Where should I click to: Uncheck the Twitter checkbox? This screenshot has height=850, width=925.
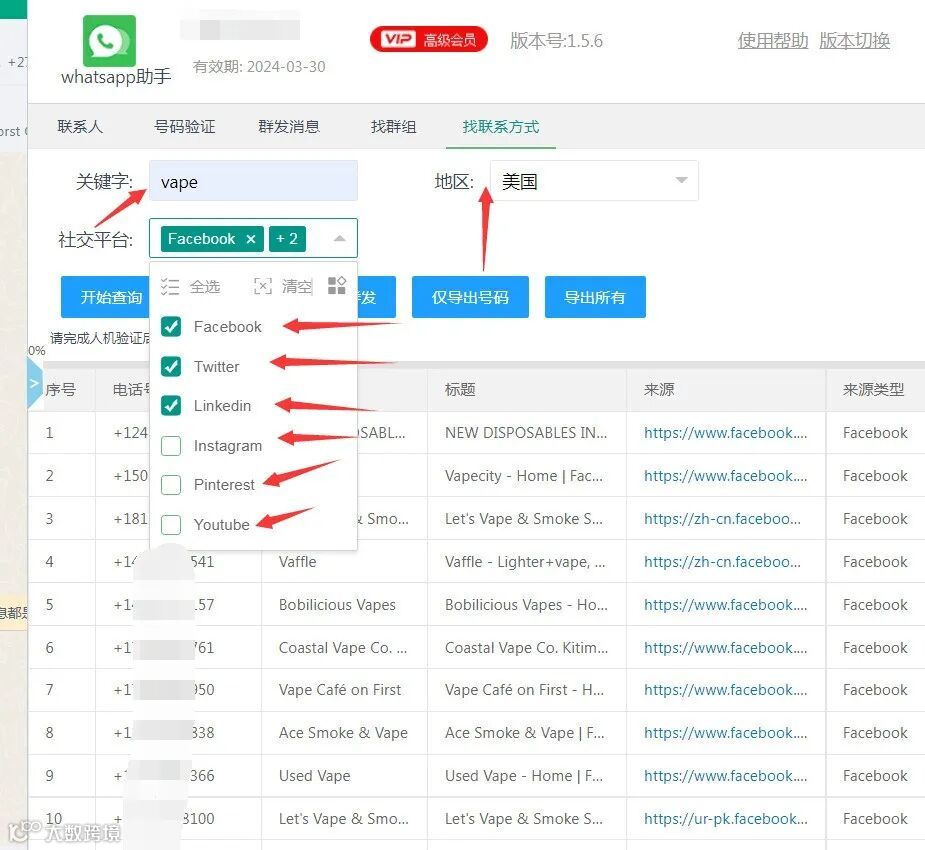click(171, 366)
